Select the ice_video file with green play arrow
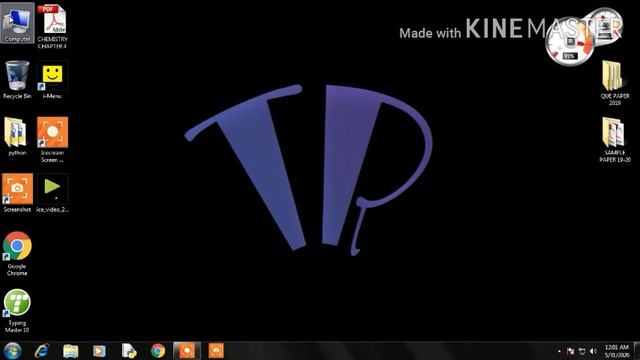This screenshot has height=360, width=640. point(52,193)
